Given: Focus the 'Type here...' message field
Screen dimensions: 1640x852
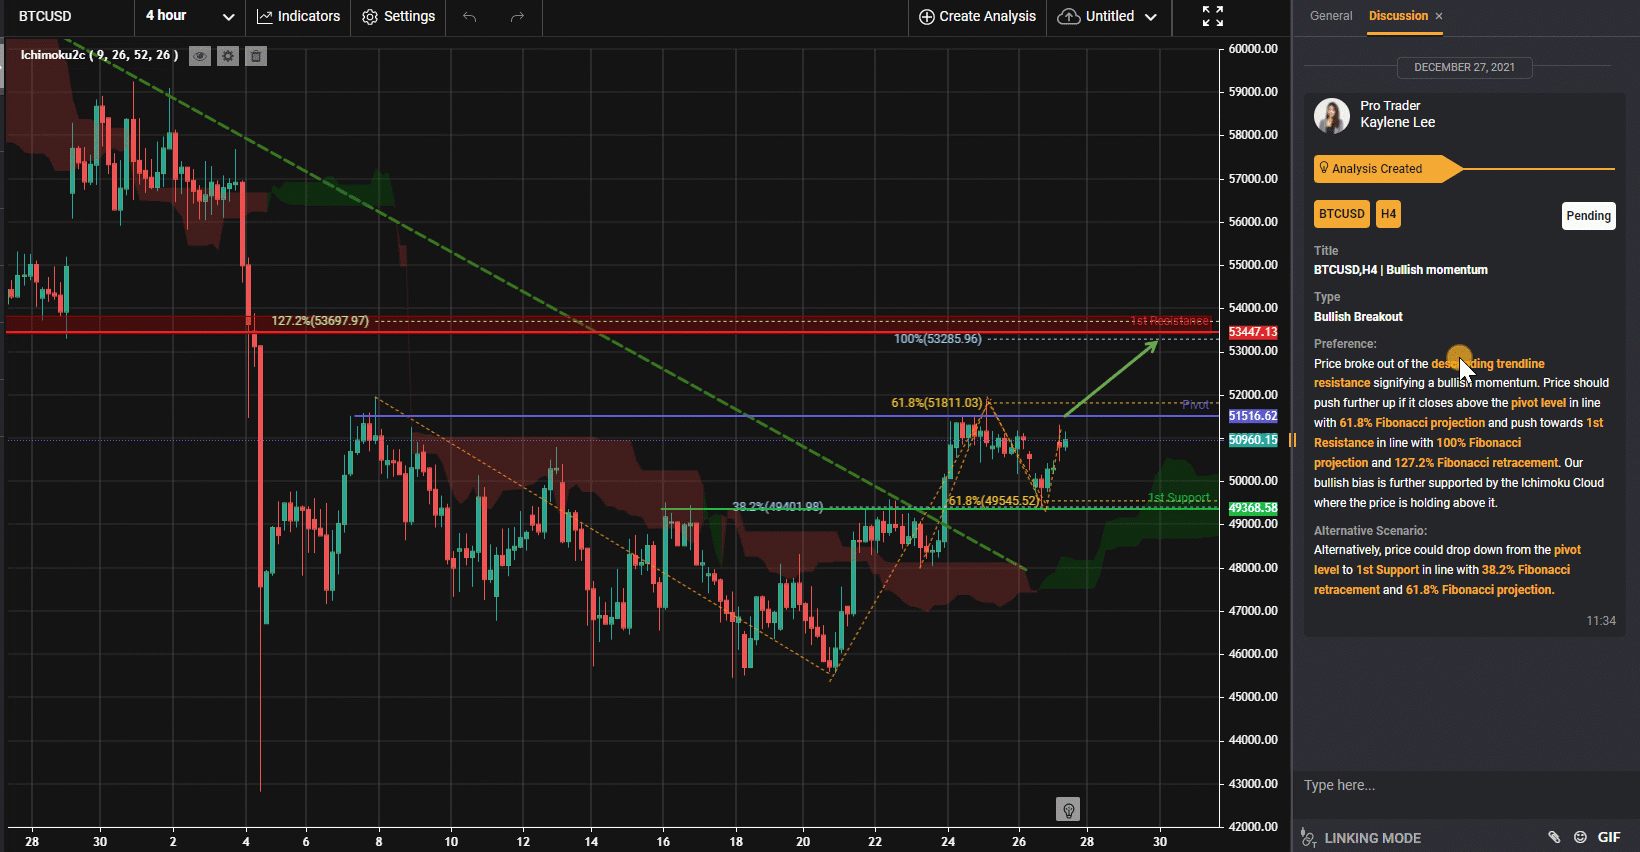Looking at the screenshot, I should (1465, 785).
